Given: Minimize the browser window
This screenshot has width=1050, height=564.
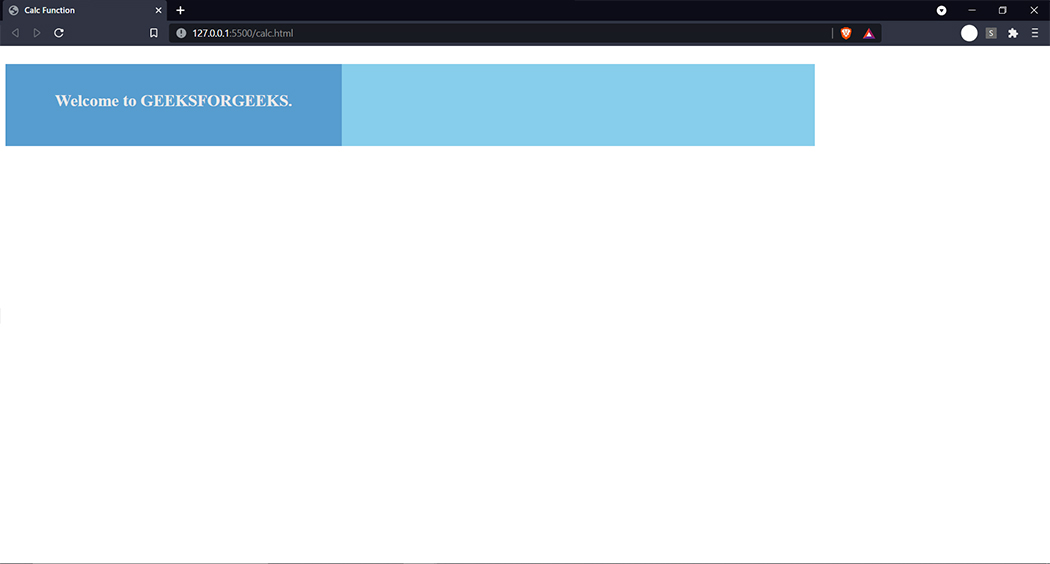Looking at the screenshot, I should [x=972, y=10].
